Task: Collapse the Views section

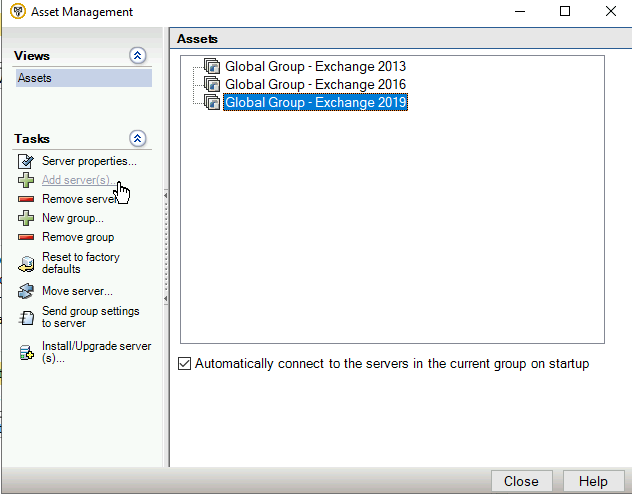Action: coord(137,56)
